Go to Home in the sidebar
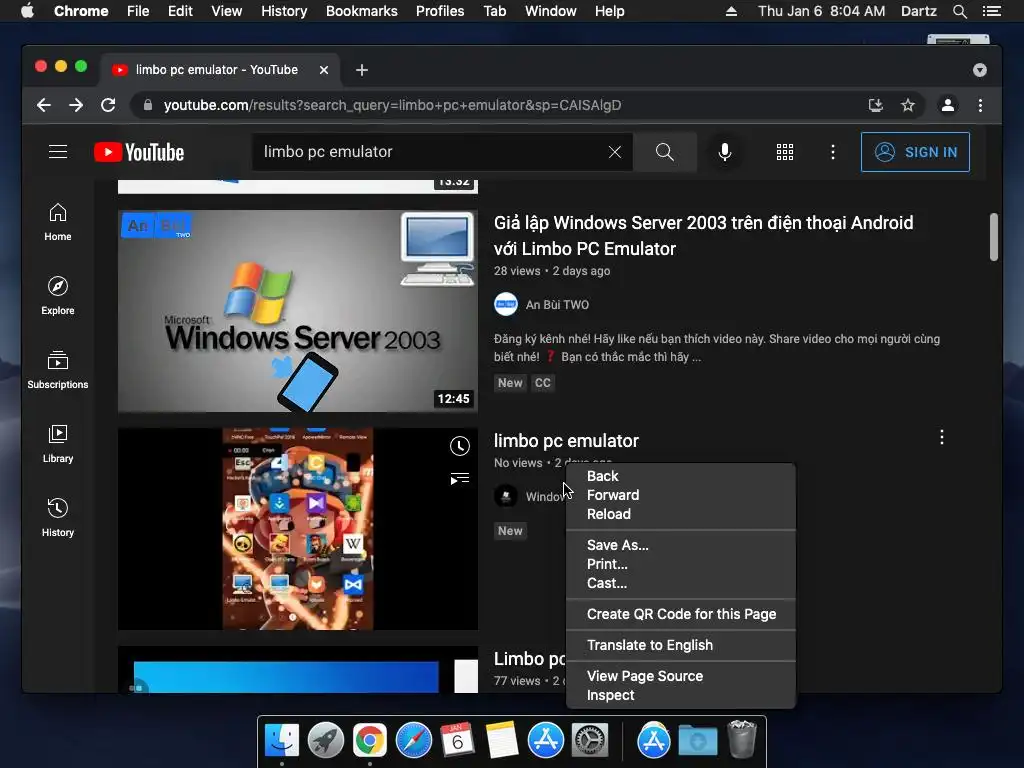The width and height of the screenshot is (1024, 768). pyautogui.click(x=58, y=223)
